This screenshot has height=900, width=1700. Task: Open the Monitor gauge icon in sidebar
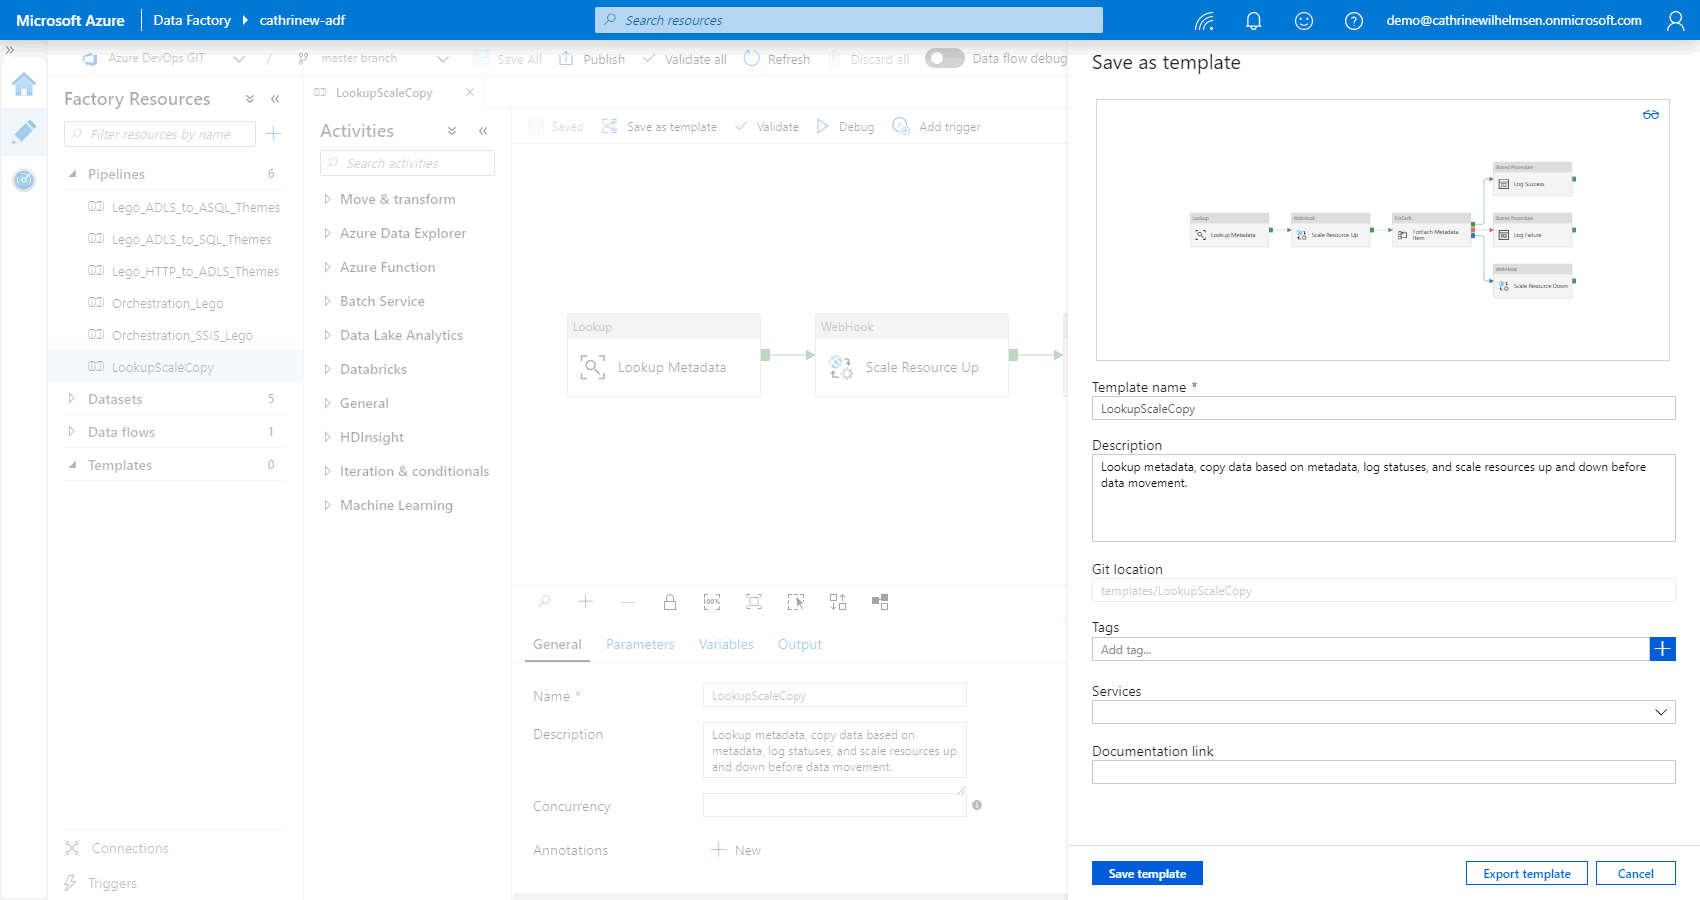pyautogui.click(x=24, y=180)
